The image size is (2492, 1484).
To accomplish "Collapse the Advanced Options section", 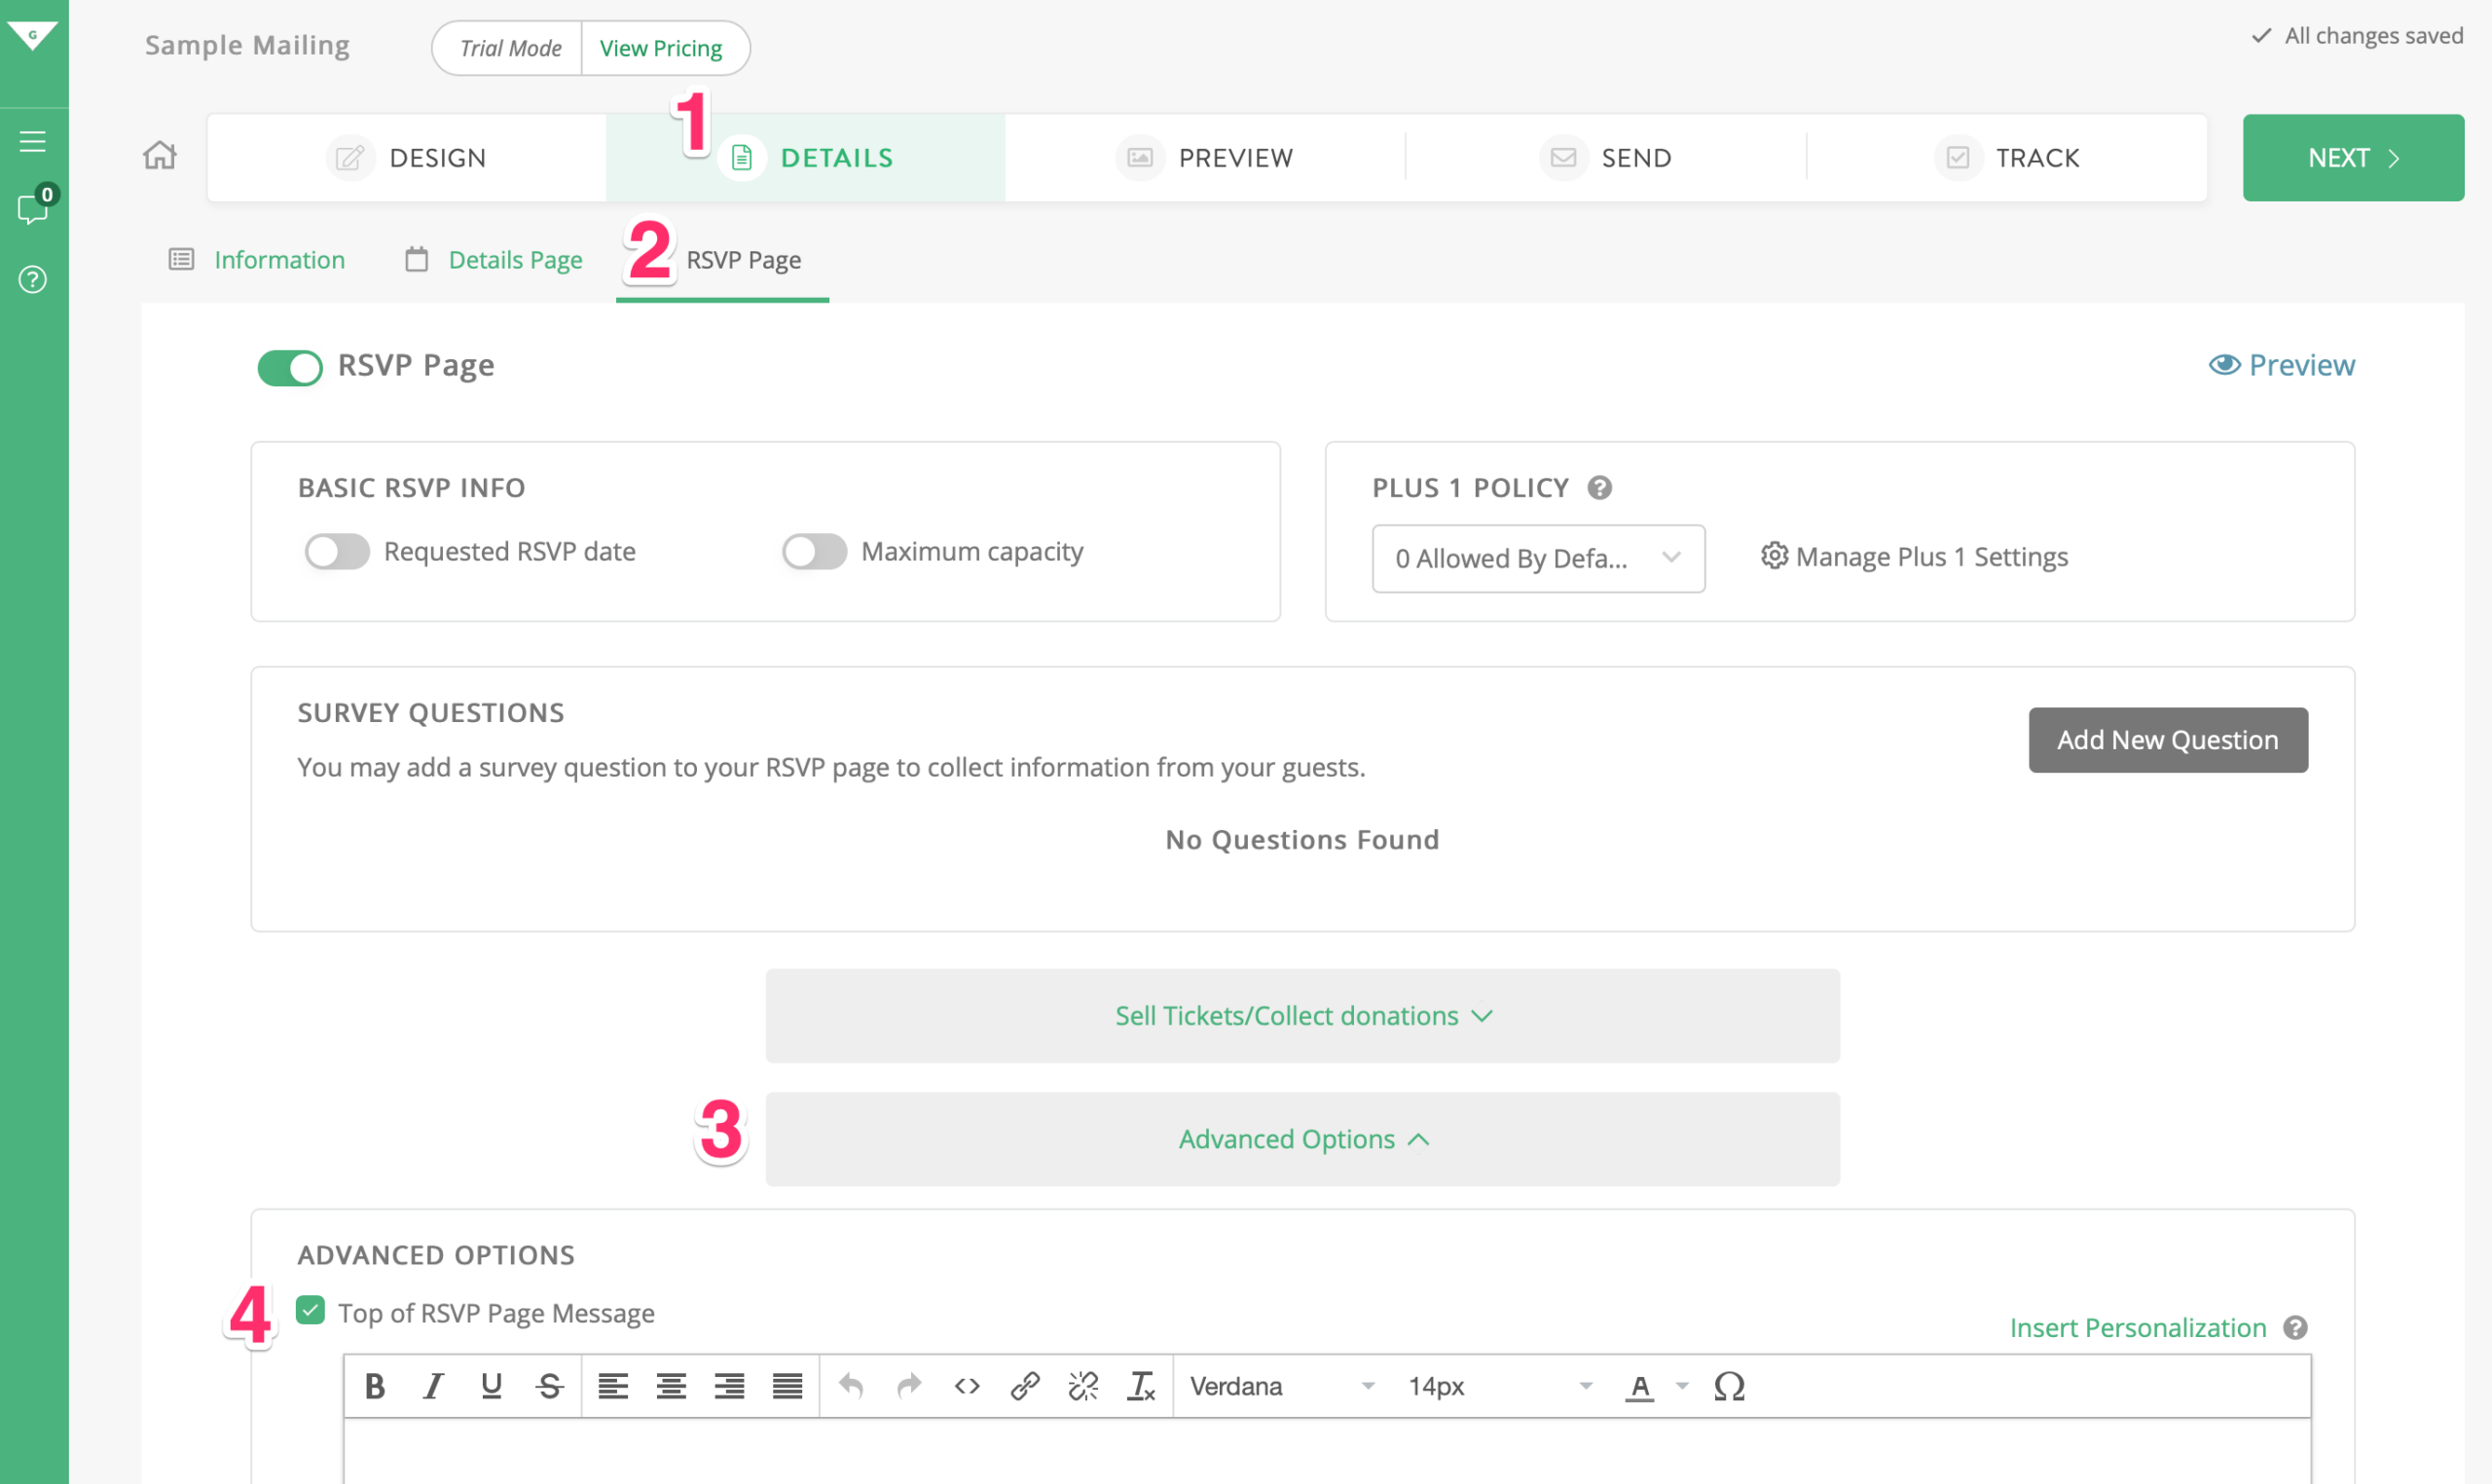I will pyautogui.click(x=1302, y=1139).
